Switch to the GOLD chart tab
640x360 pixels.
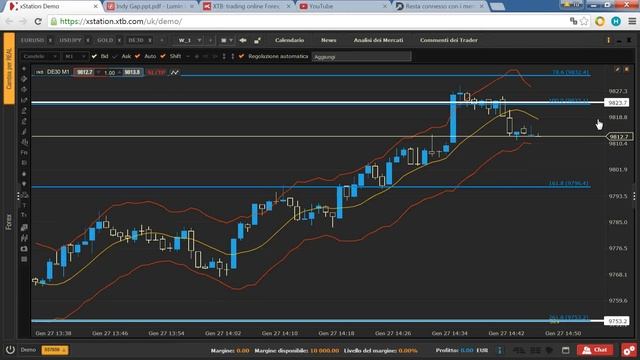click(105, 40)
